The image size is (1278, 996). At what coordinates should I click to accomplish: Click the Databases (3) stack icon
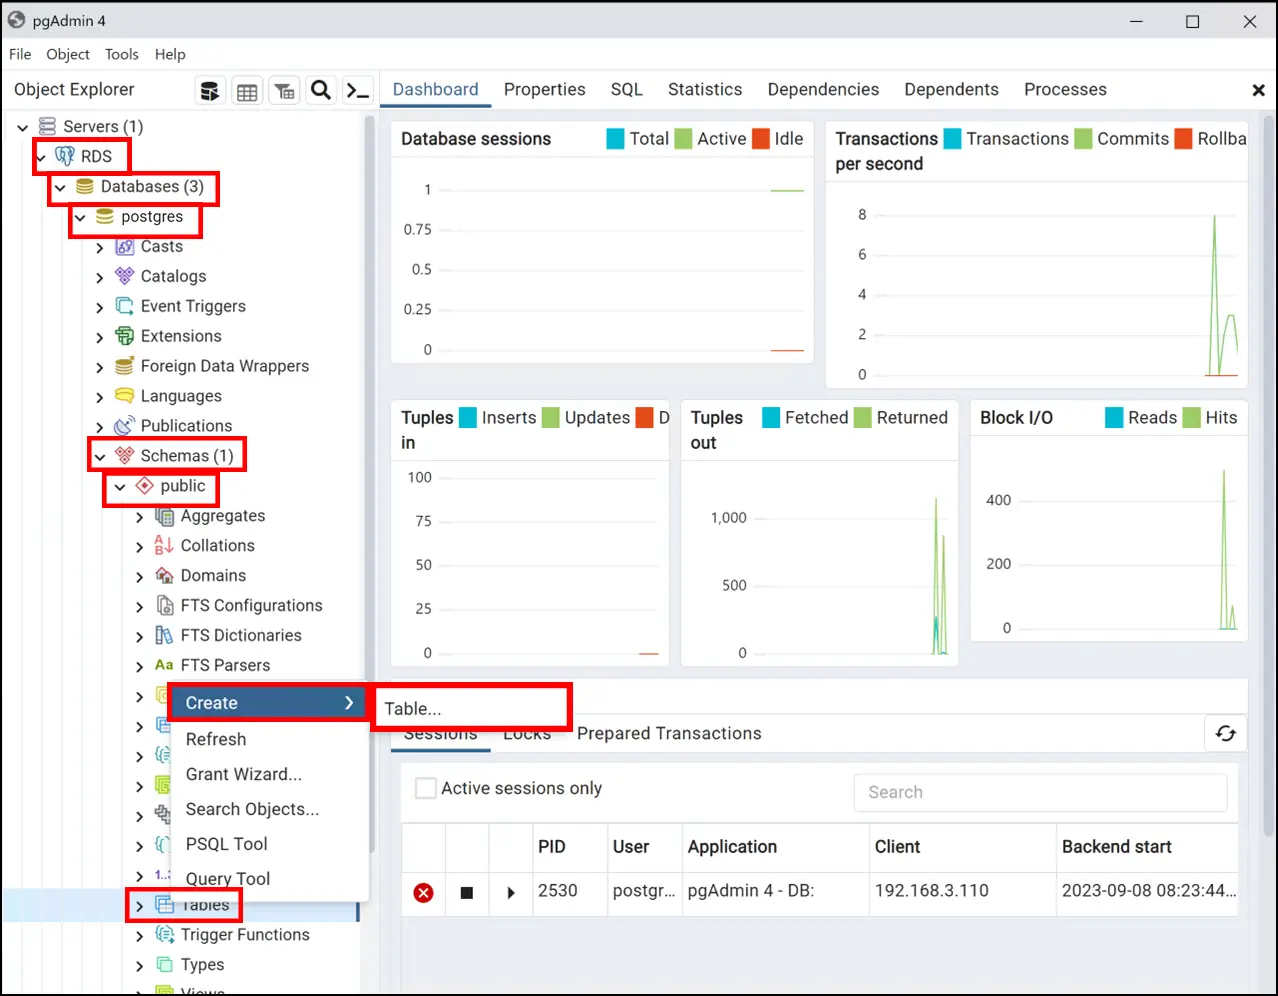point(85,186)
